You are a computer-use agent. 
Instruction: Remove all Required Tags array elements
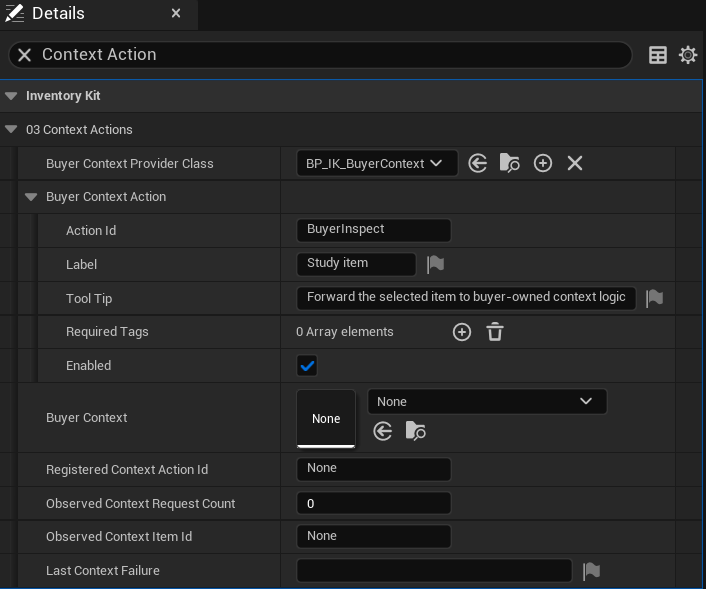[x=495, y=332]
